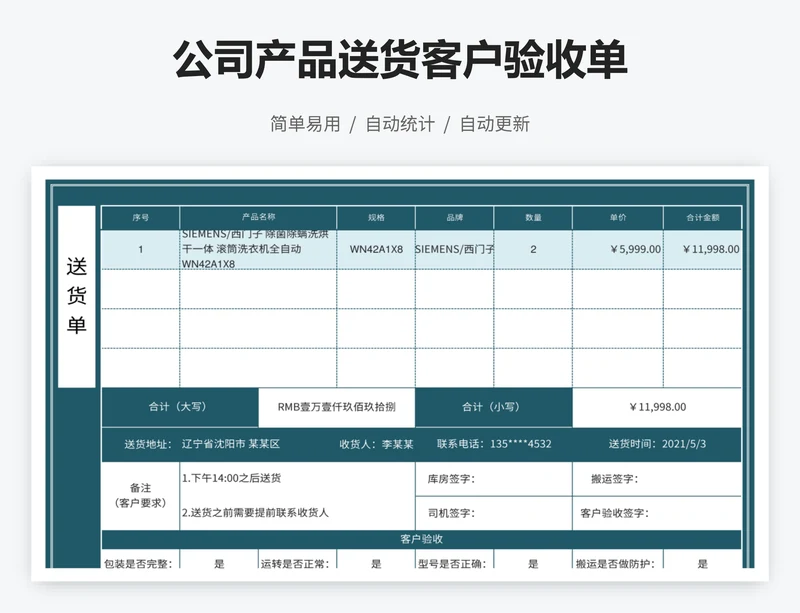This screenshot has width=800, height=613.
Task: Select 是 answer beside 搬运是否做防护
Action: (x=703, y=564)
